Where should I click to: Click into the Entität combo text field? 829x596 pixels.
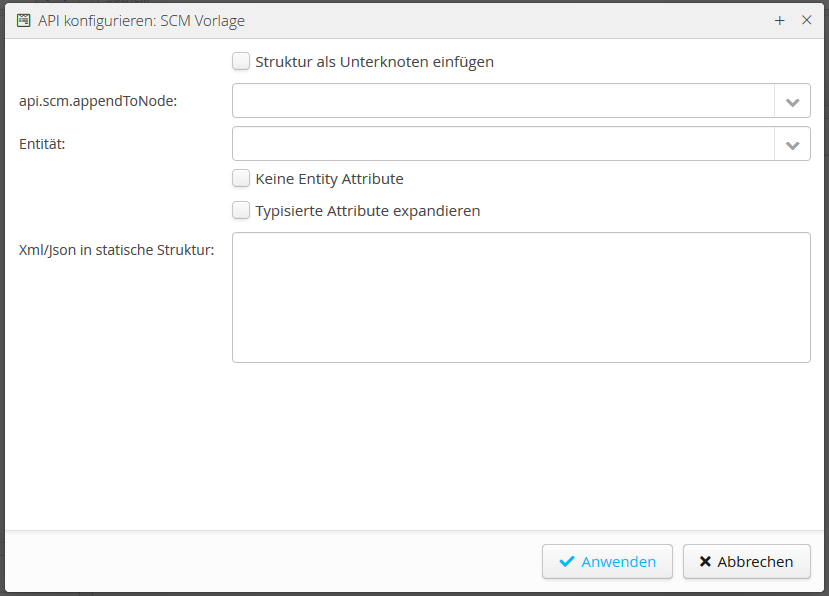point(503,144)
